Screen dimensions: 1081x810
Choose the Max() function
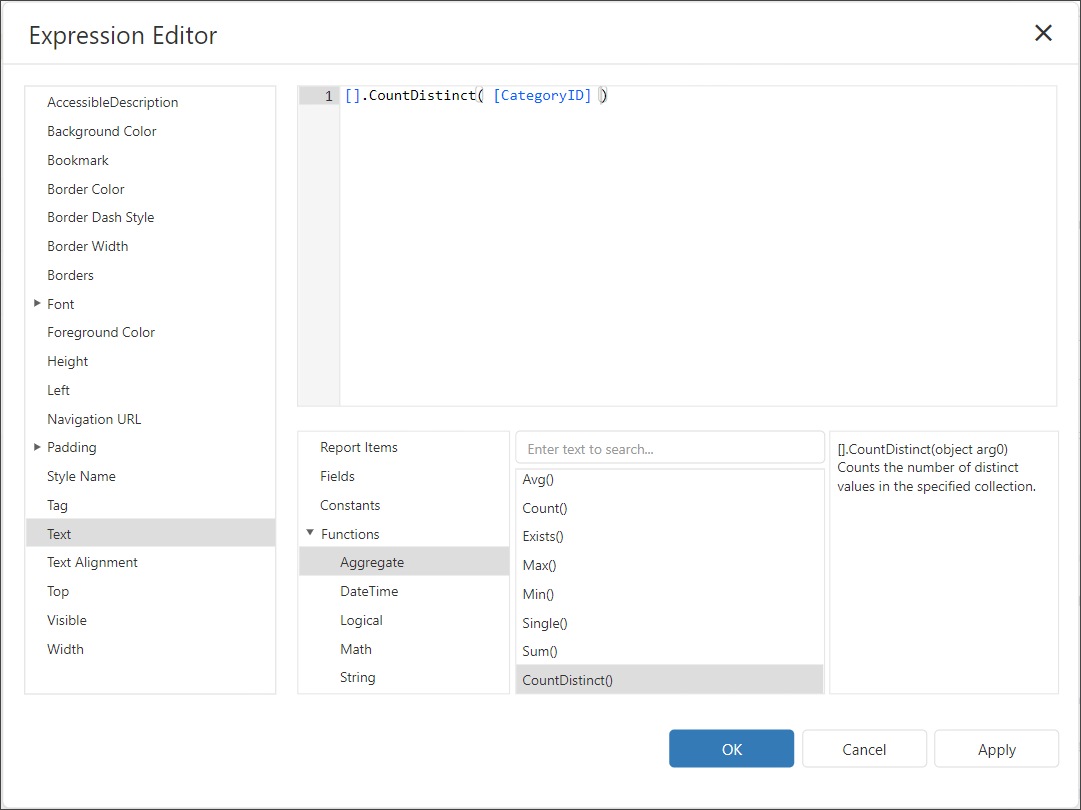pyautogui.click(x=669, y=565)
